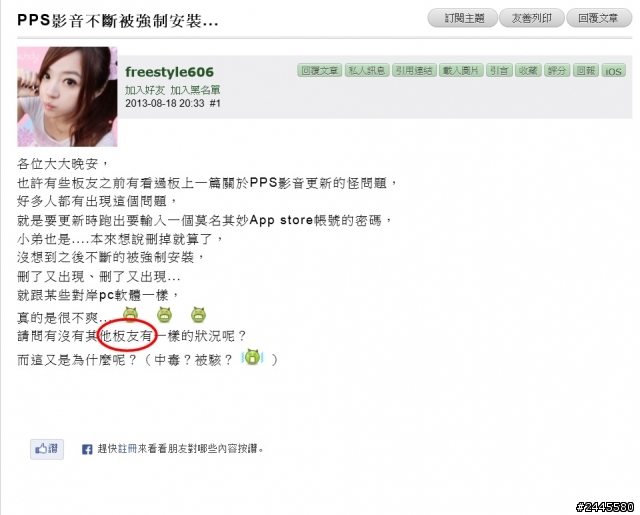
Task: Click the Facebook logo icon beside 註冊
Action: coord(87,449)
